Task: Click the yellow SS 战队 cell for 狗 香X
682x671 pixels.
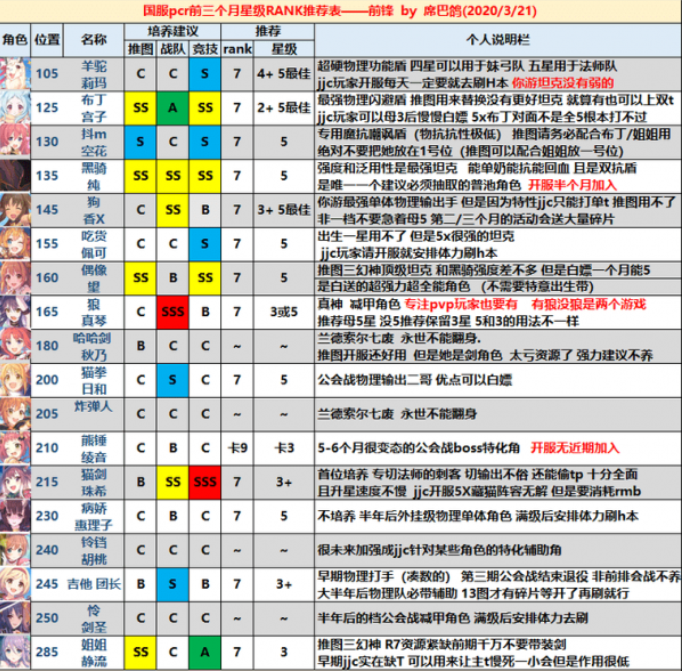Action: pyautogui.click(x=173, y=210)
